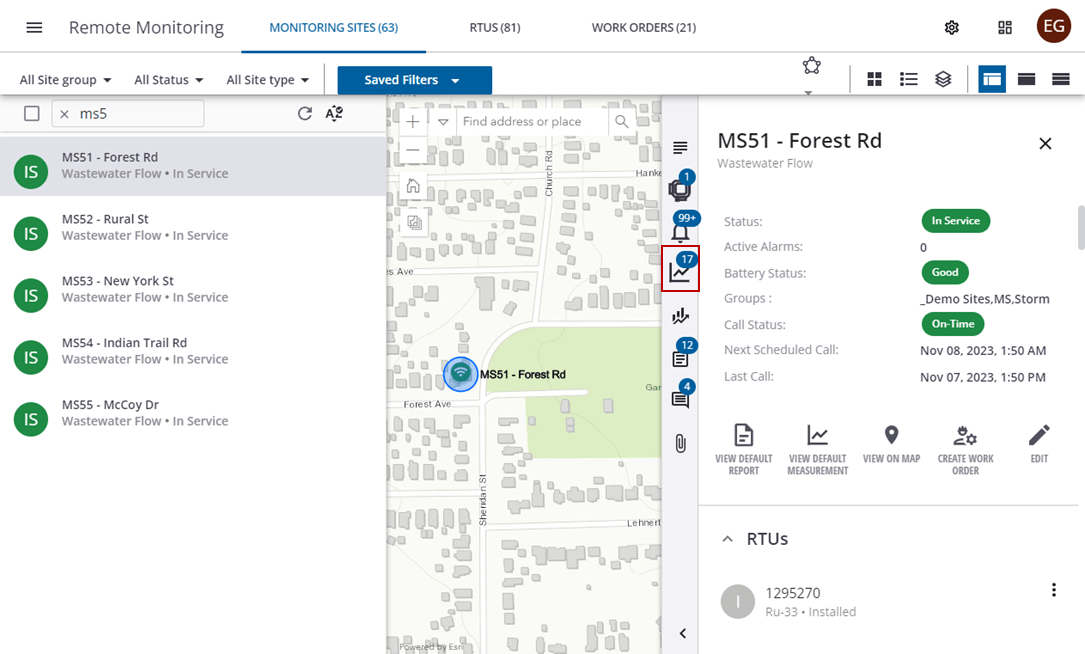
Task: Switch to list view layout
Action: (908, 79)
